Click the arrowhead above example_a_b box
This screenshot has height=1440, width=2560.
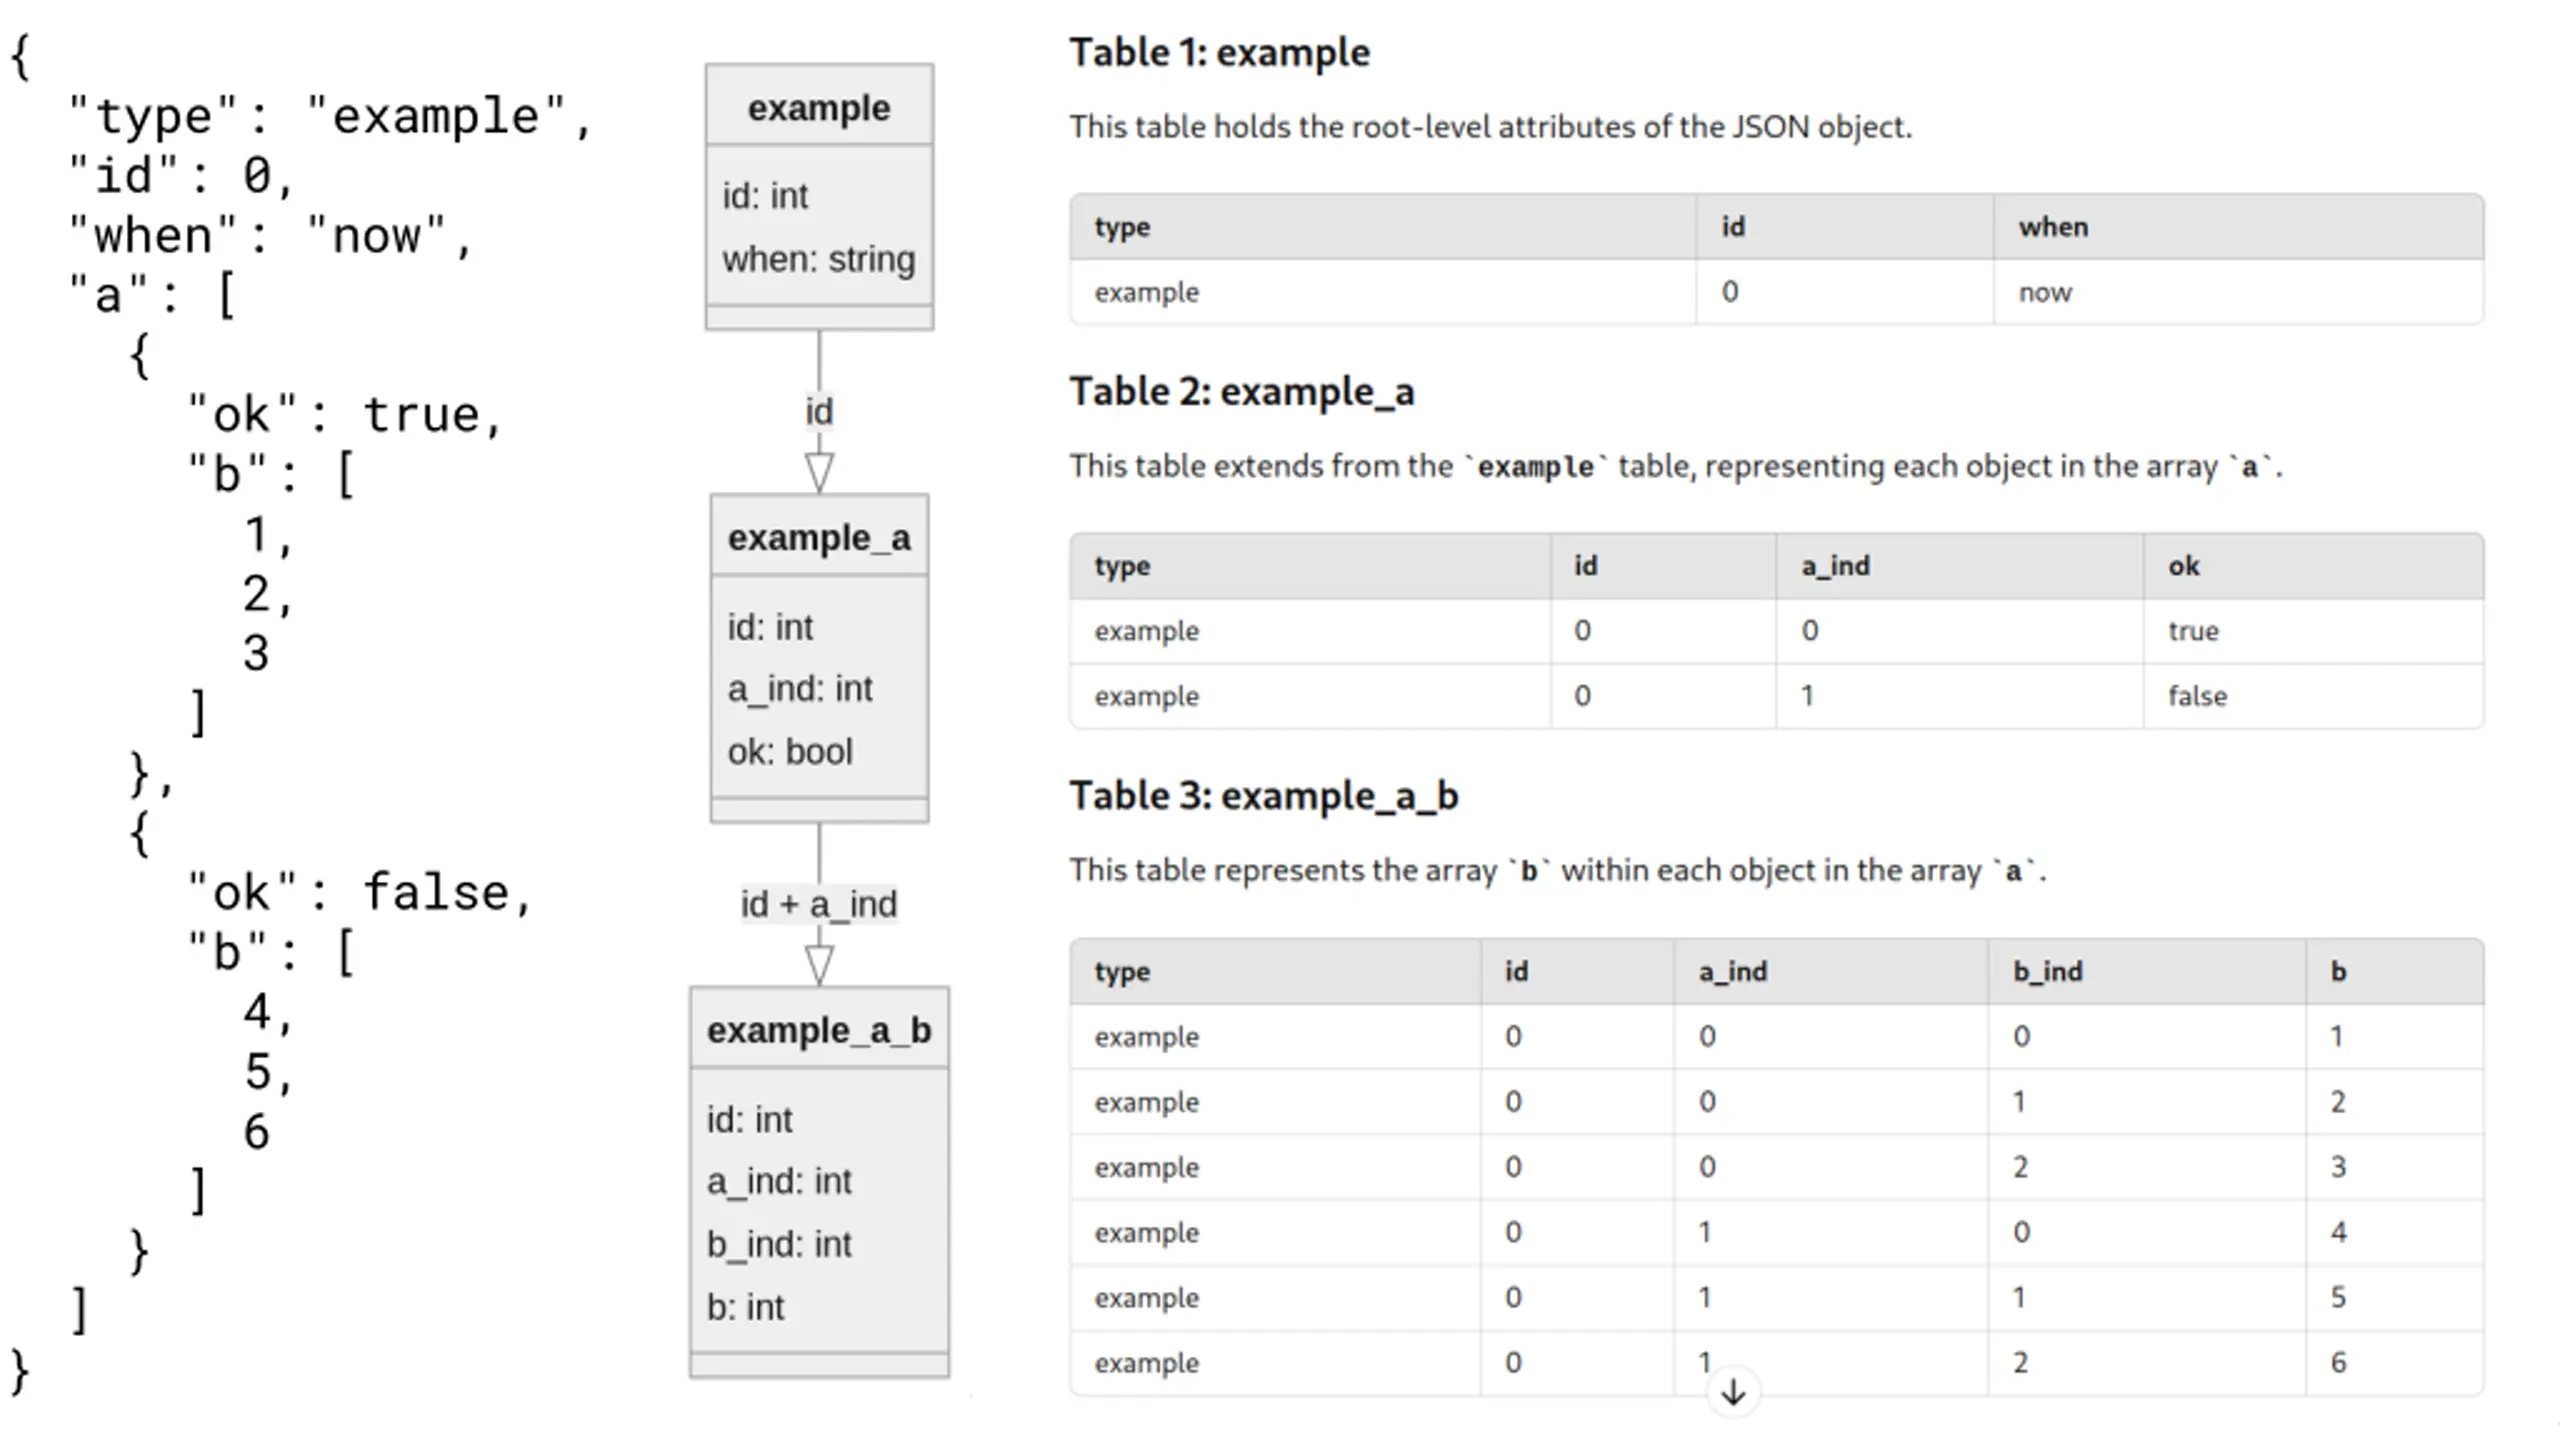819,965
